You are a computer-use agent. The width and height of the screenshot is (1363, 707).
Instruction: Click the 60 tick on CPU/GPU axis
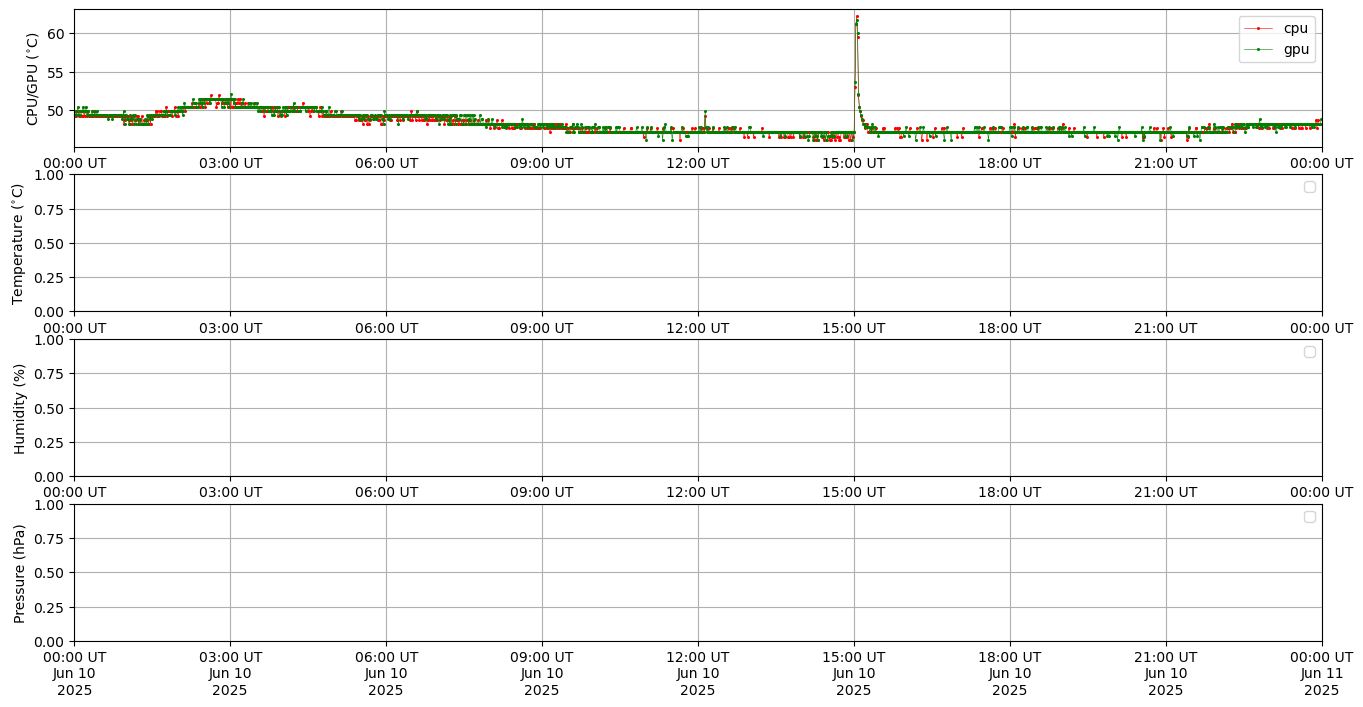56,34
